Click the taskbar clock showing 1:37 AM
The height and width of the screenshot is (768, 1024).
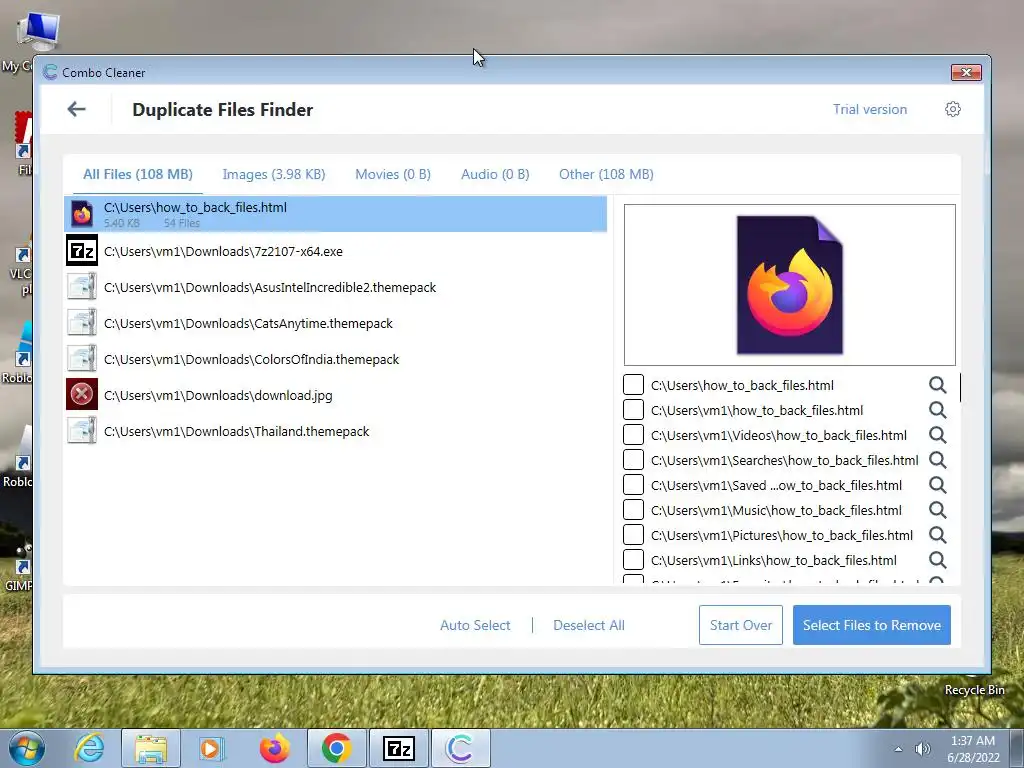tap(973, 749)
